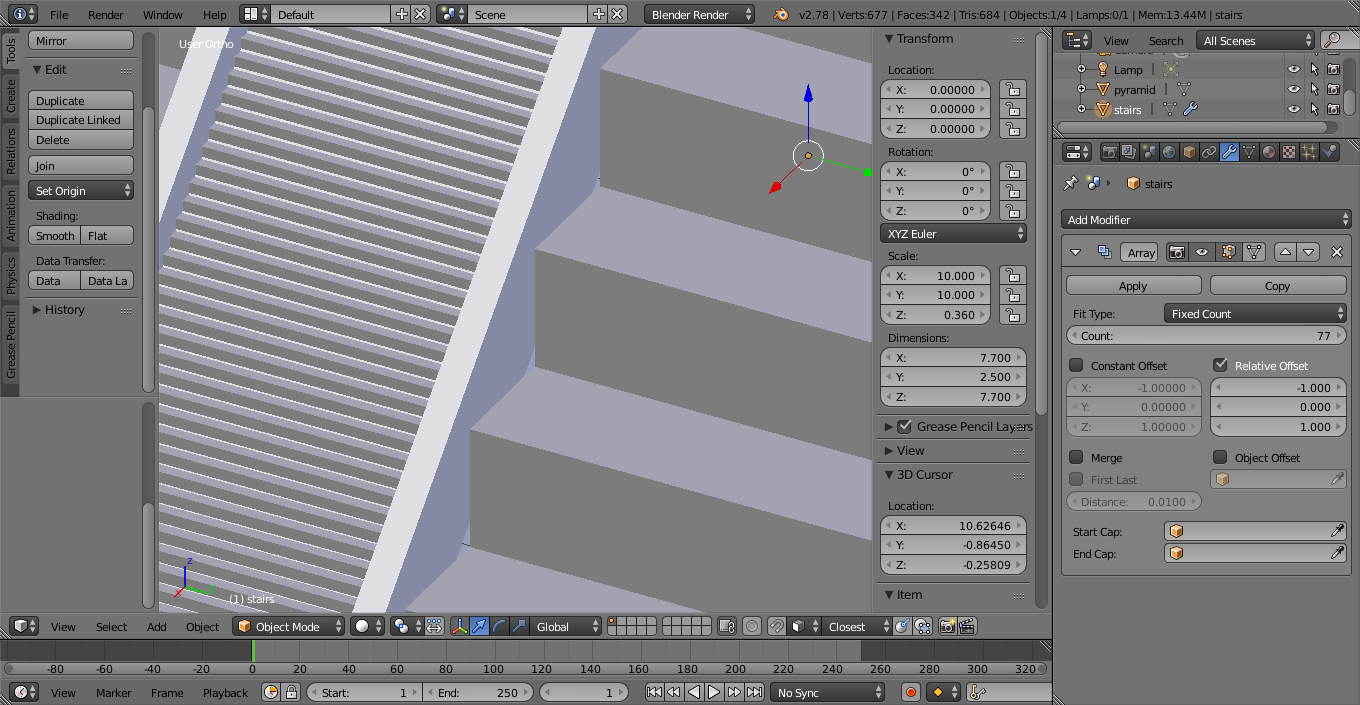Open the Fit Type Fixed Count dropdown
The image size is (1360, 705).
pyautogui.click(x=1255, y=313)
